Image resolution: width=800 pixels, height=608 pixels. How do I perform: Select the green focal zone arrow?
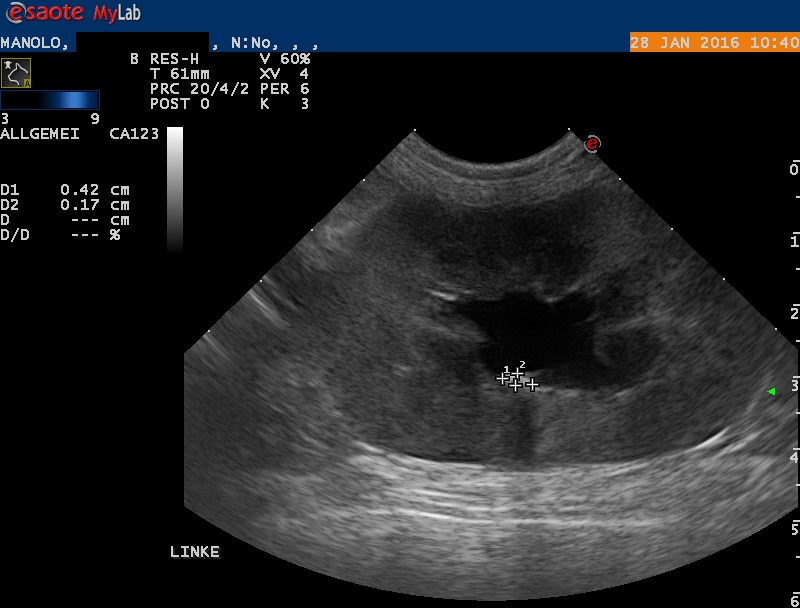(770, 391)
